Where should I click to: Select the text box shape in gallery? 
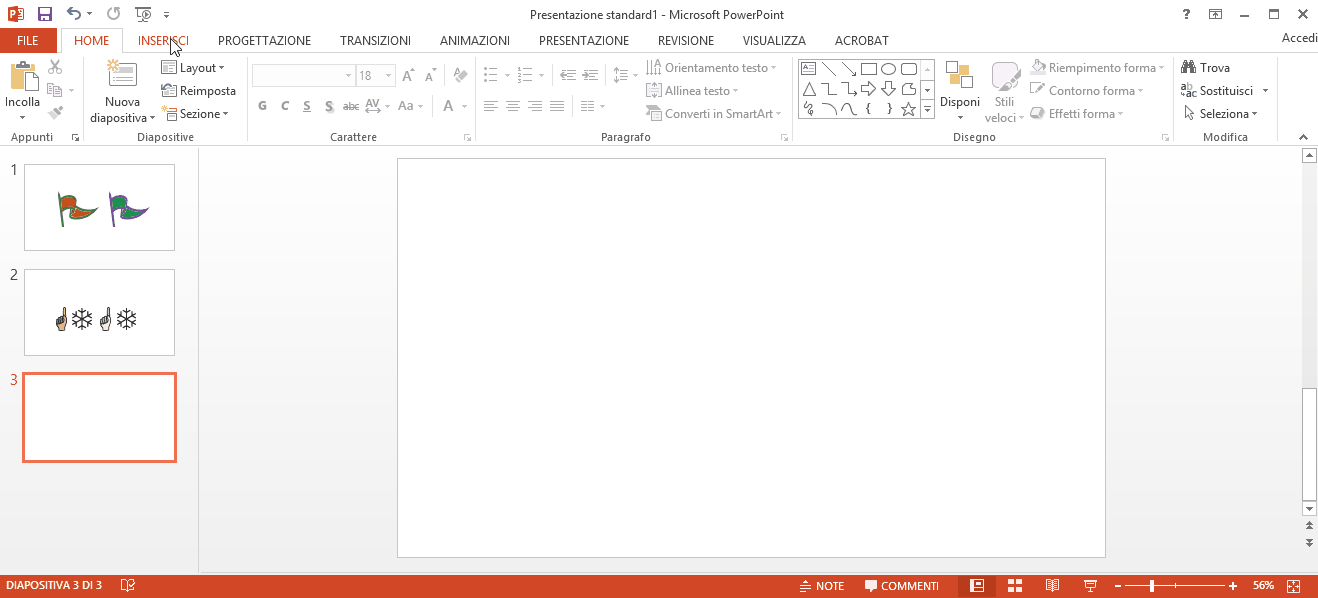click(x=808, y=69)
